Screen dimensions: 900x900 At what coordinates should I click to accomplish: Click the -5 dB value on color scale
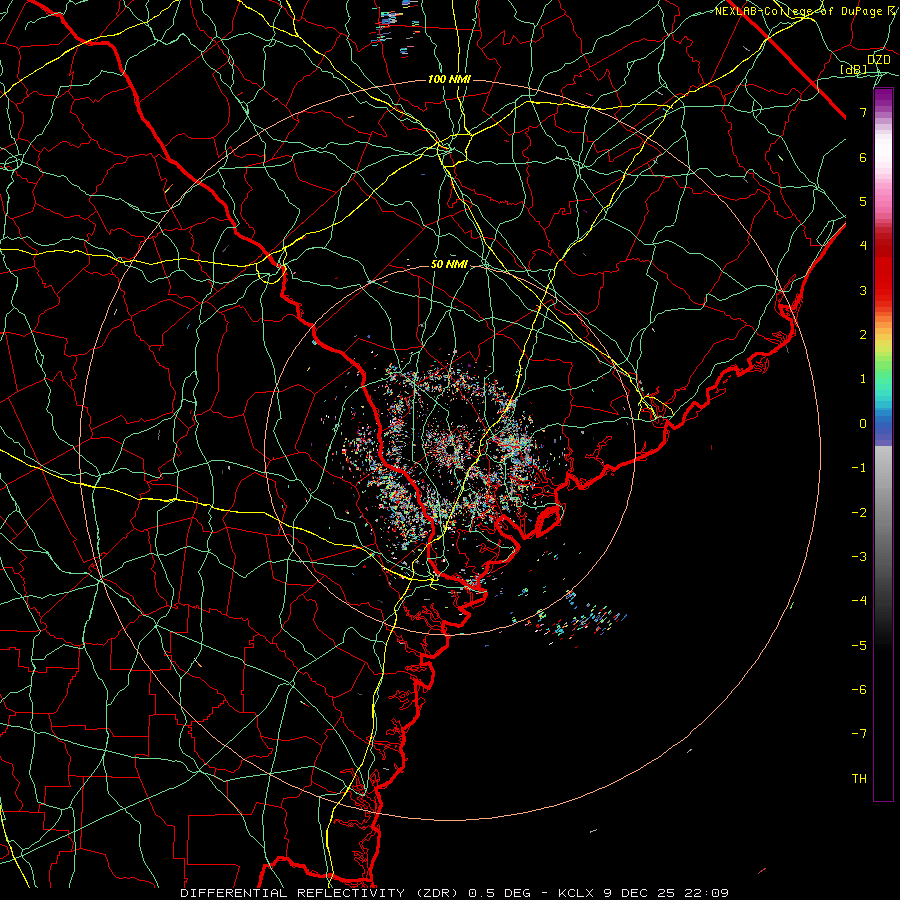point(859,646)
